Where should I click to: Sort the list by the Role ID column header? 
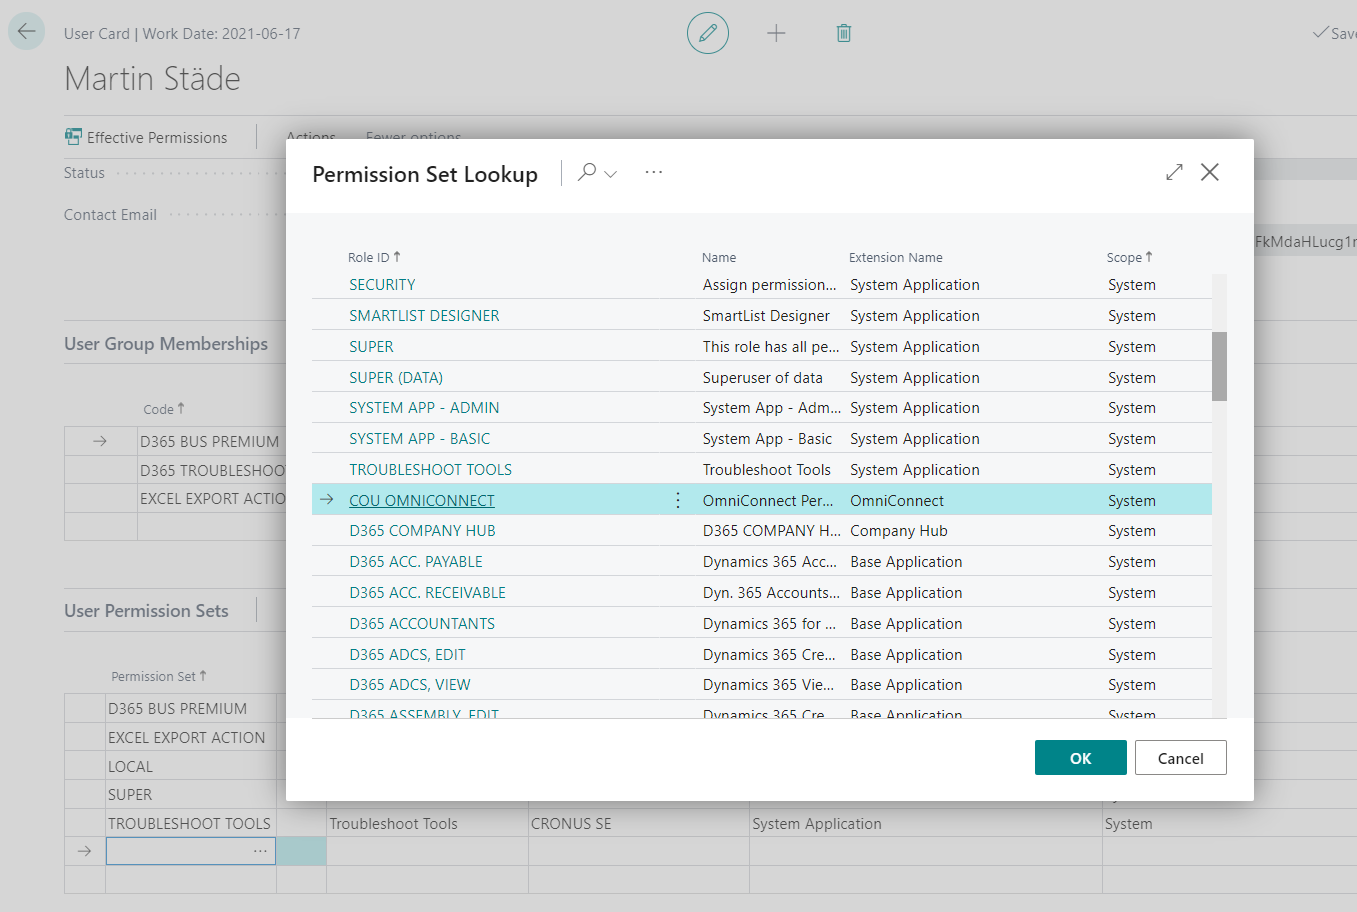pos(374,257)
